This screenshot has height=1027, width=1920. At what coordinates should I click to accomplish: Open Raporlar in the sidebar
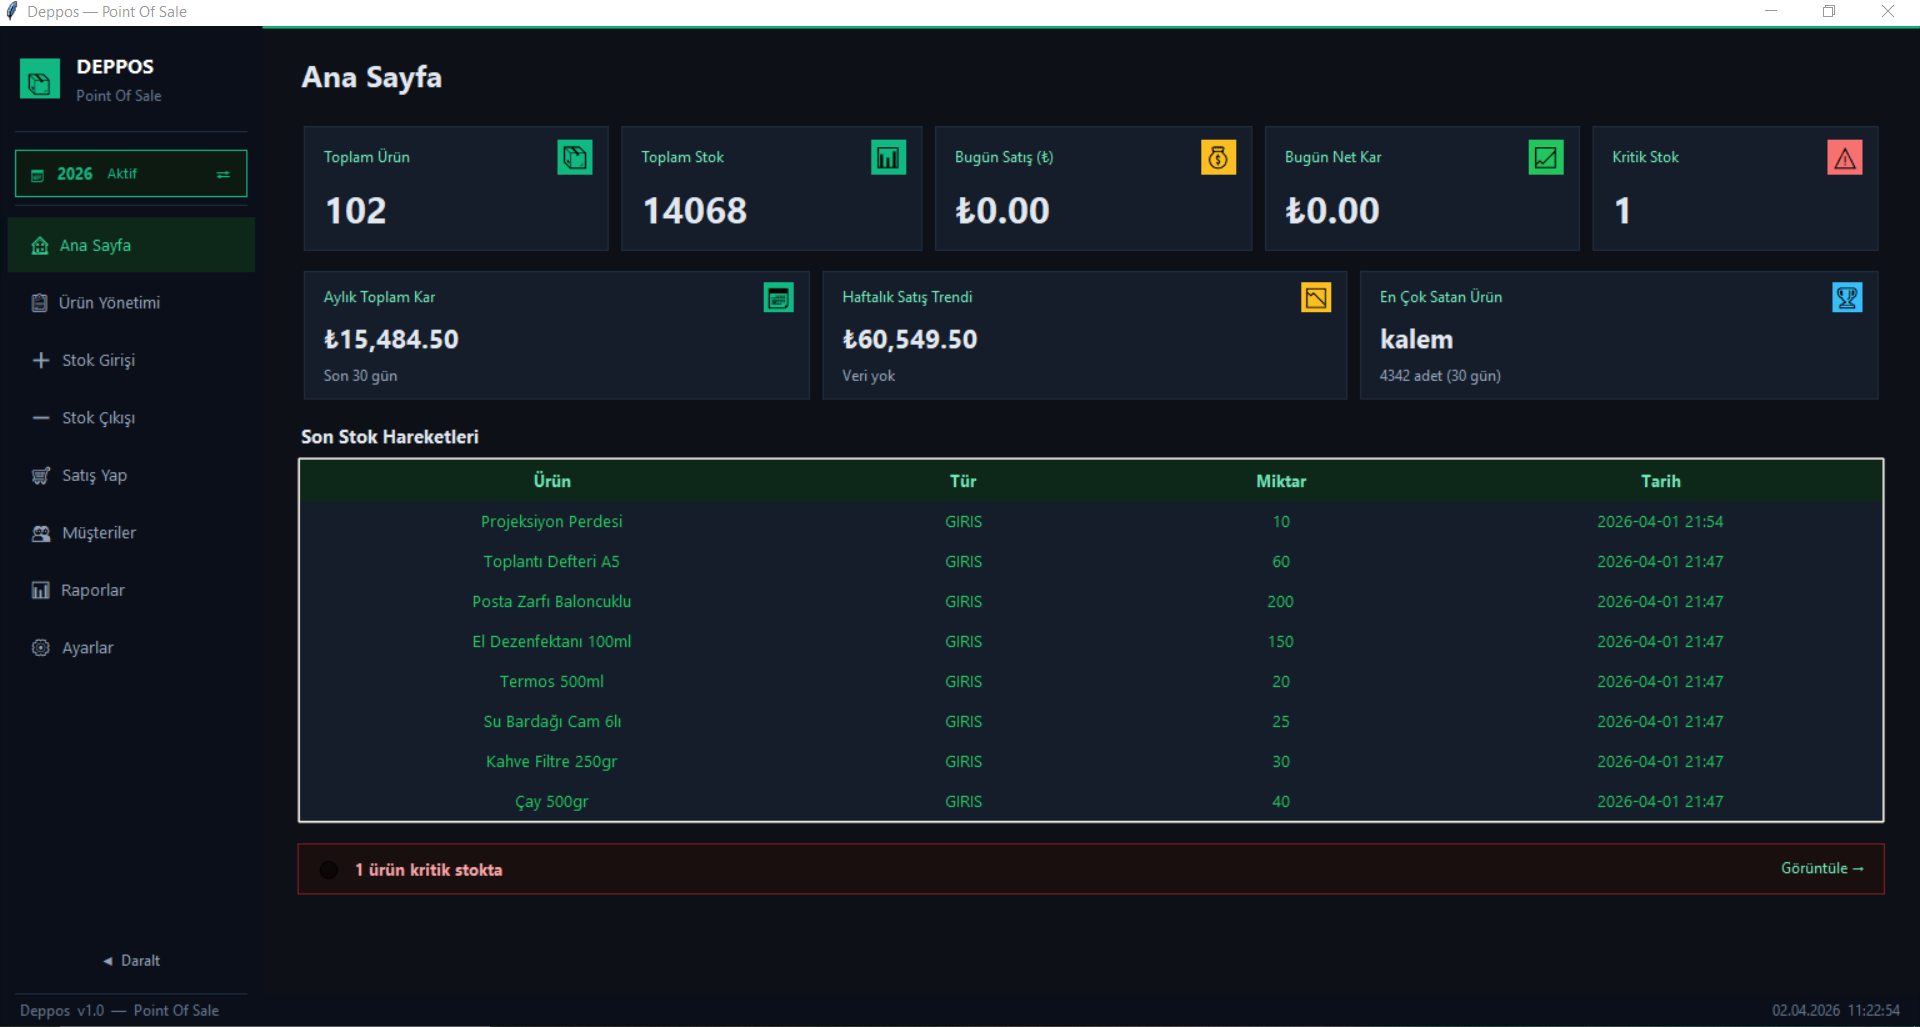[92, 590]
